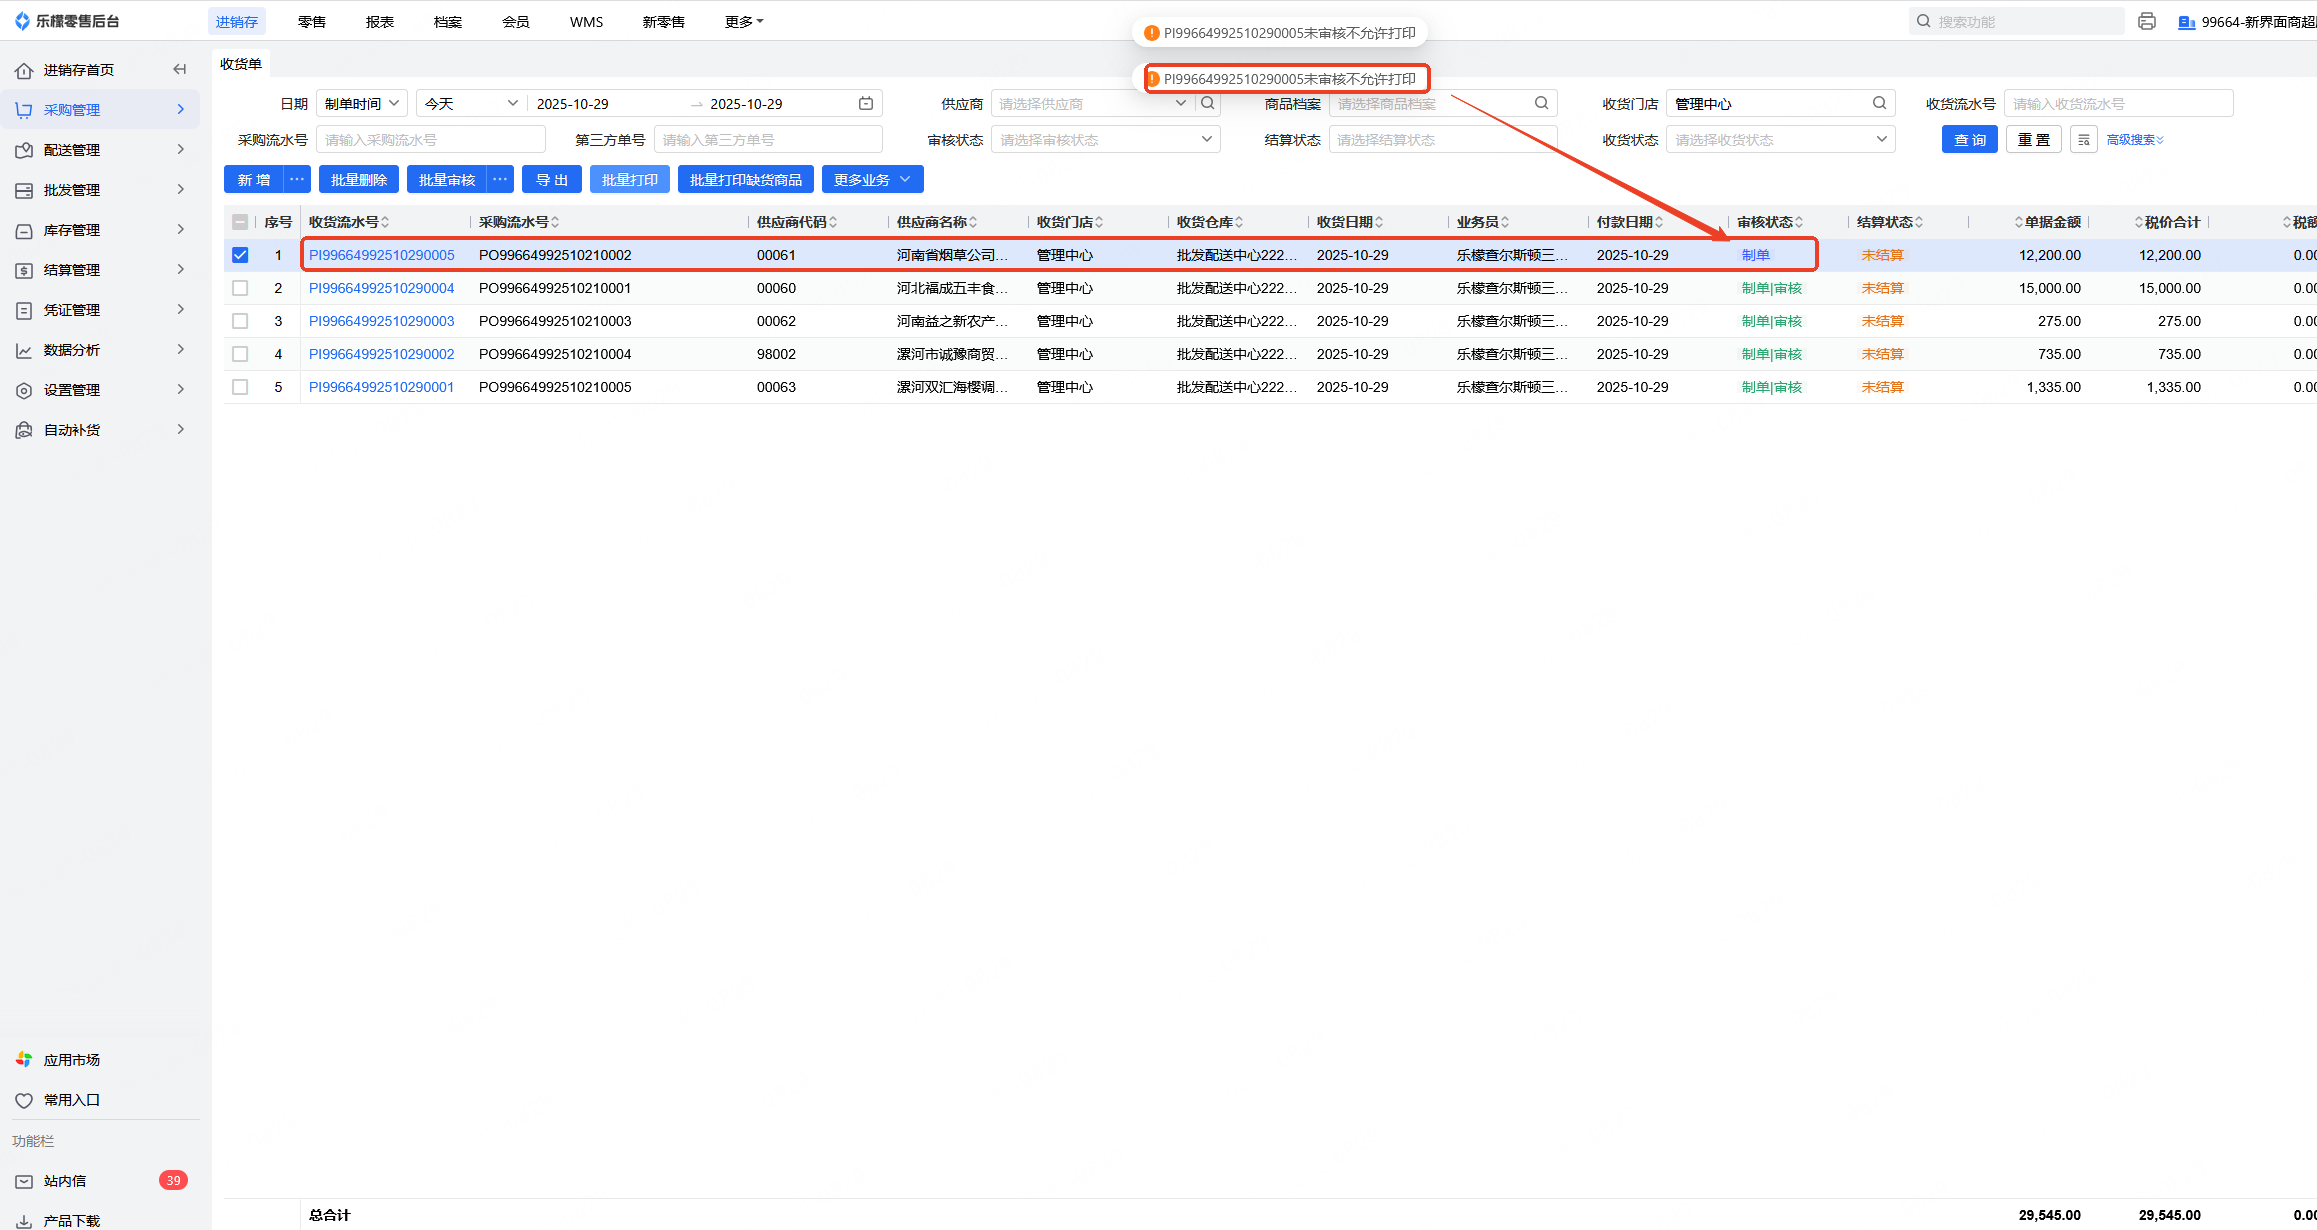The image size is (2317, 1230).
Task: Open the 审核状态 filter dropdown
Action: (1104, 140)
